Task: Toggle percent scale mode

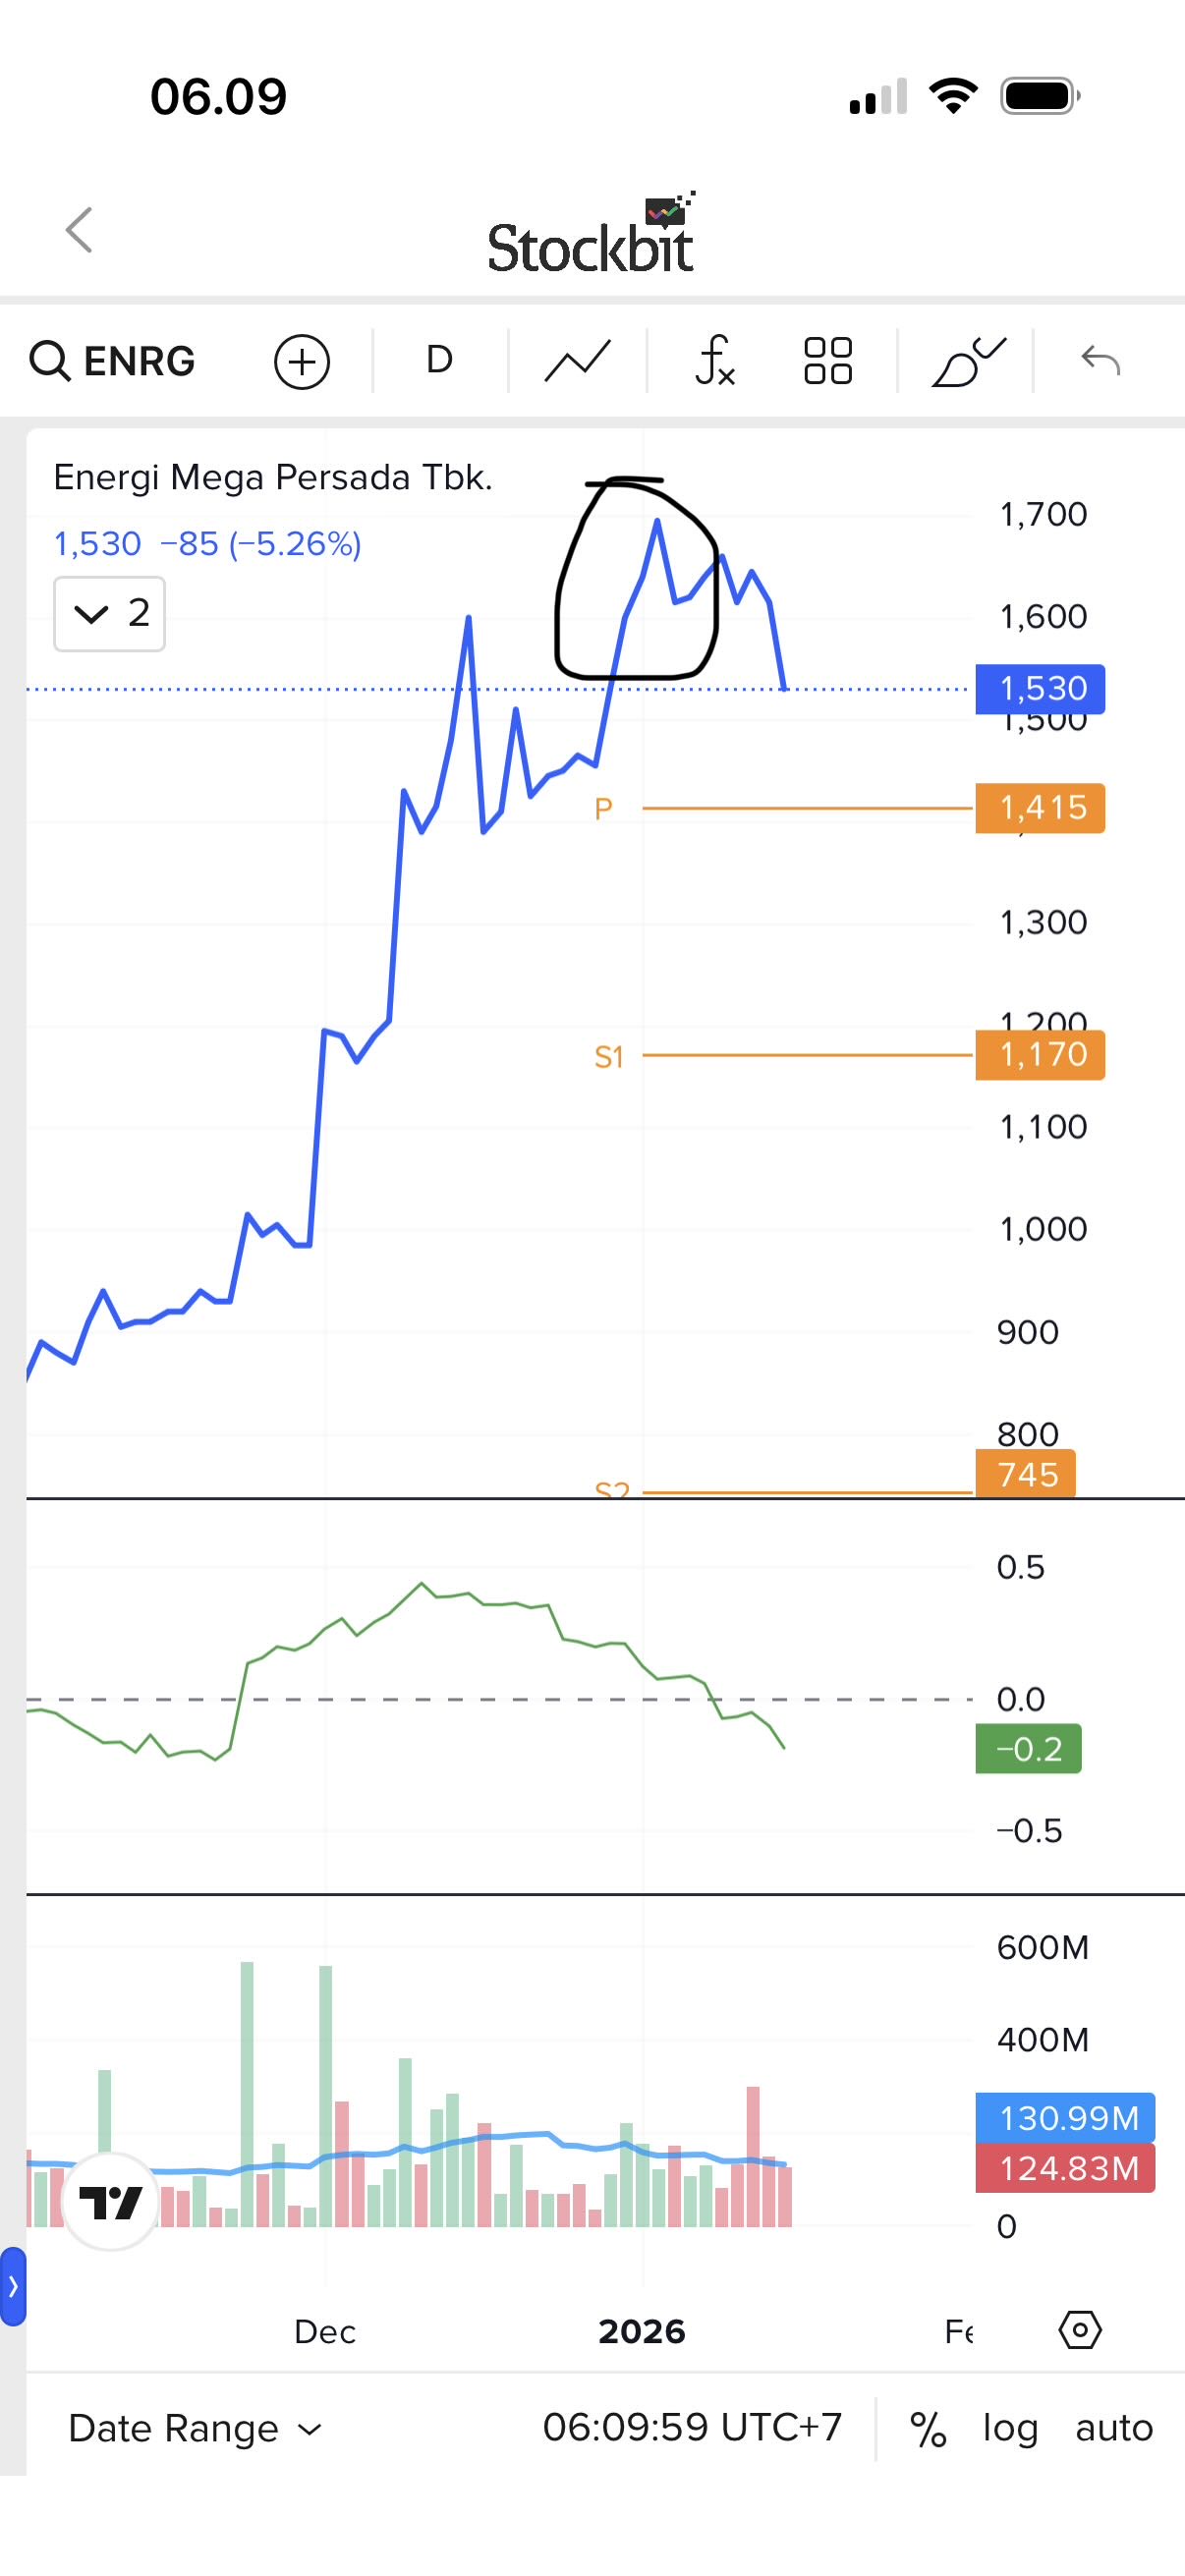Action: (x=928, y=2429)
